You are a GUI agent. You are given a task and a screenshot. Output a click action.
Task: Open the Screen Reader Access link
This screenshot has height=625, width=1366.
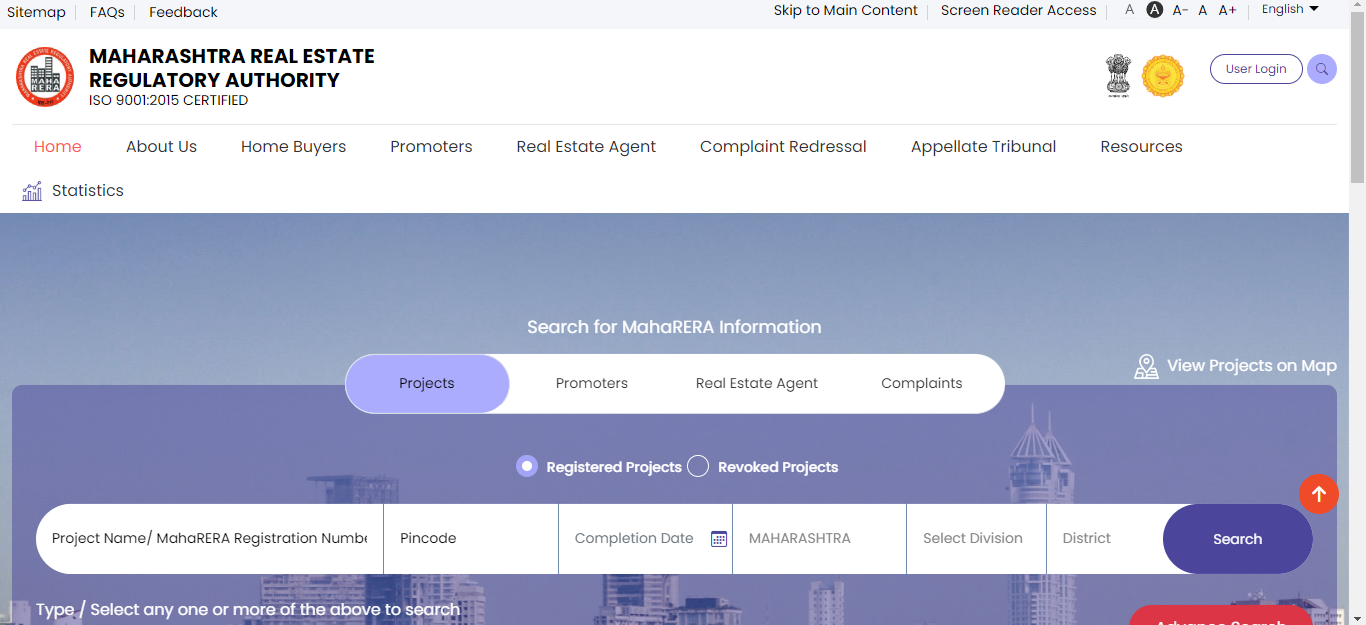point(1018,10)
